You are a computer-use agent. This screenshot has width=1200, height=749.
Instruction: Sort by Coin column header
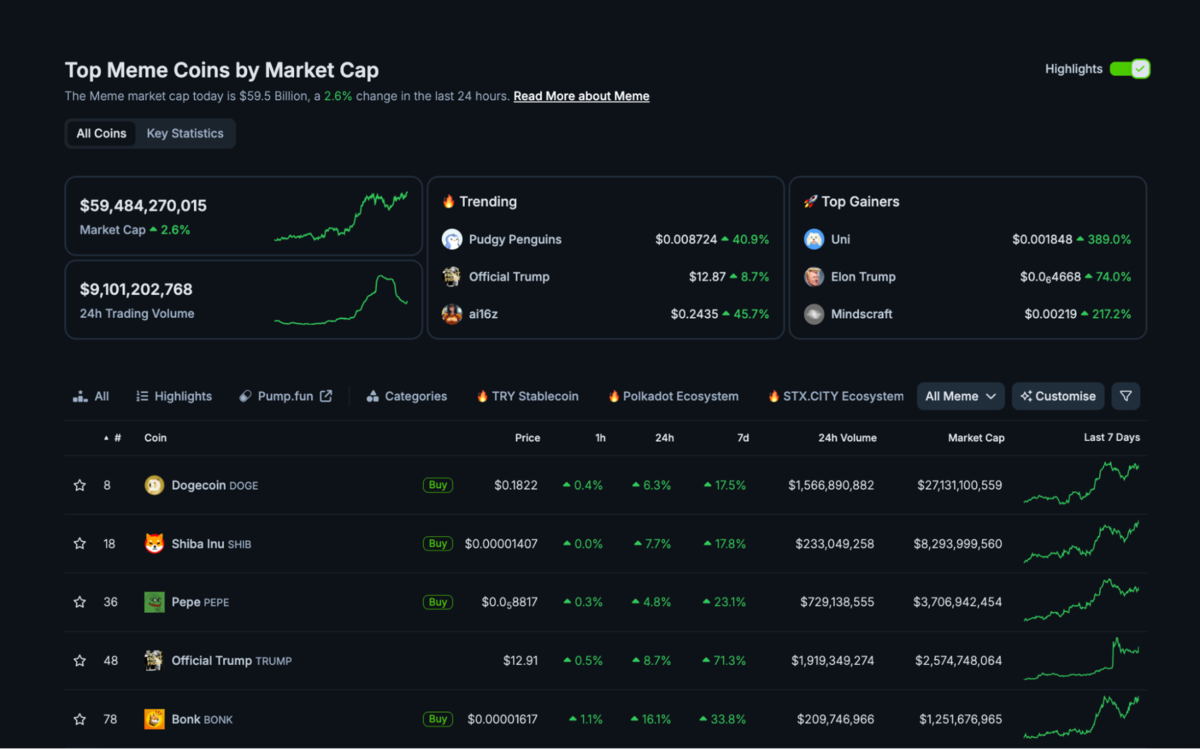(155, 438)
